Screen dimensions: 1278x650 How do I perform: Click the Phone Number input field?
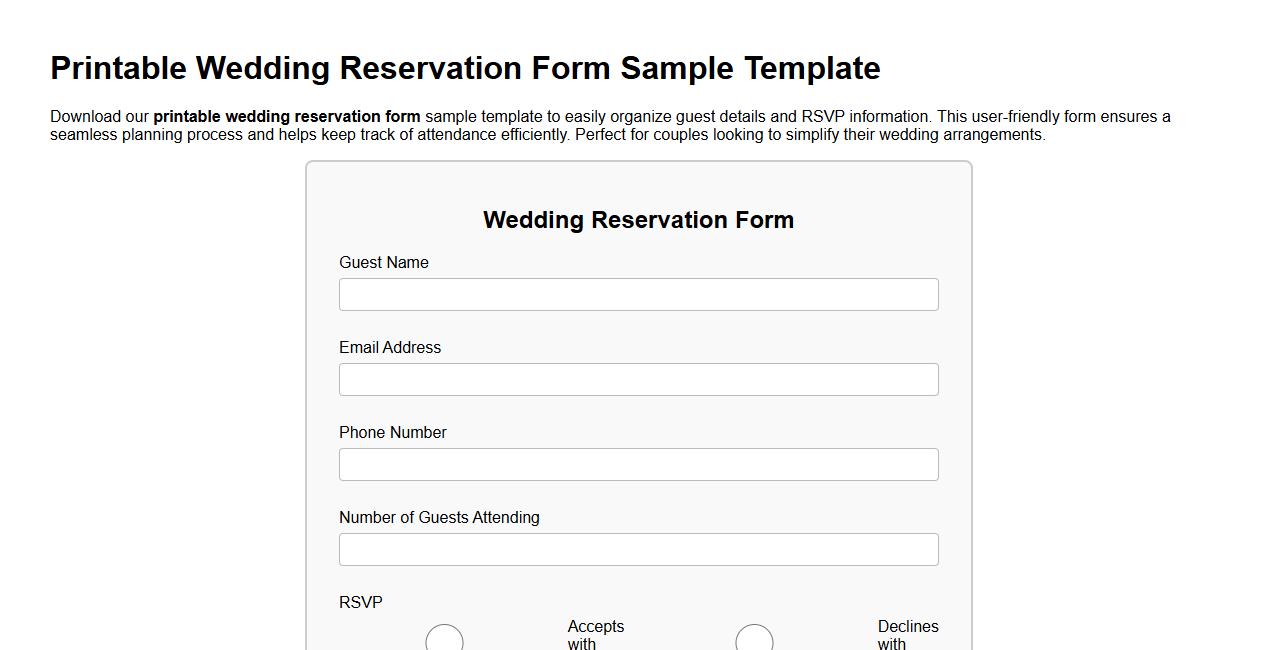(x=638, y=464)
